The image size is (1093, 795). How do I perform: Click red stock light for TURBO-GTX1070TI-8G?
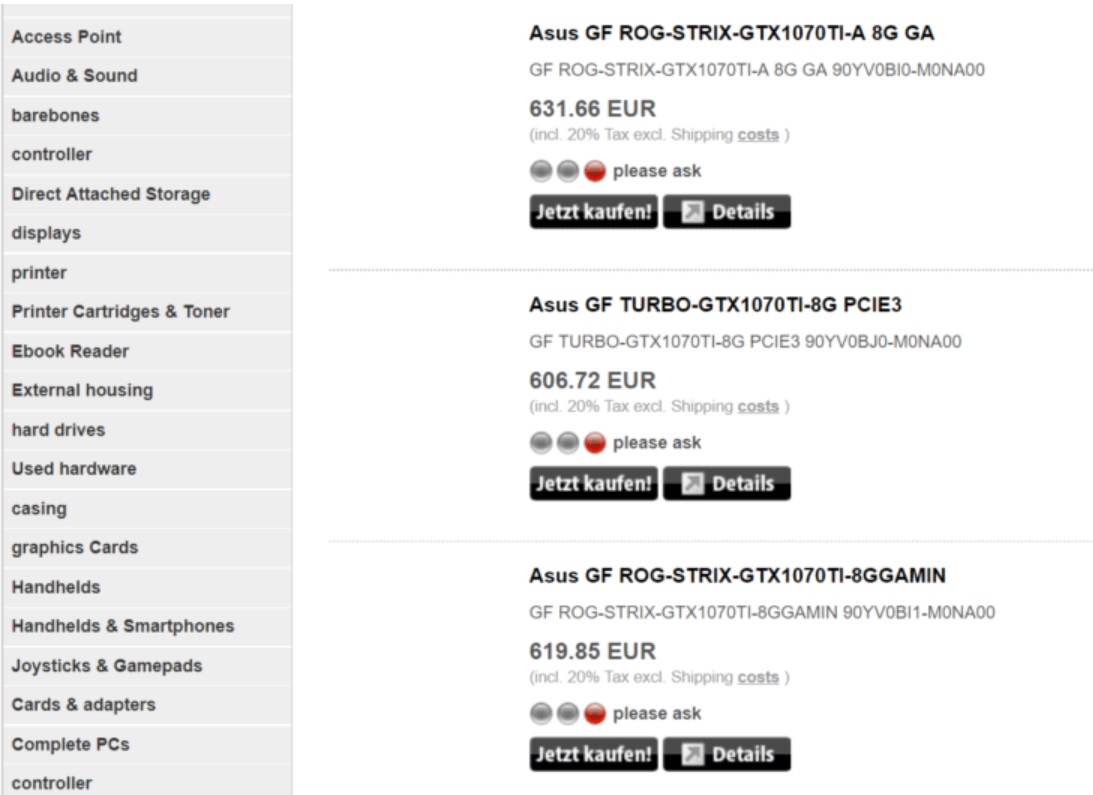click(x=595, y=443)
